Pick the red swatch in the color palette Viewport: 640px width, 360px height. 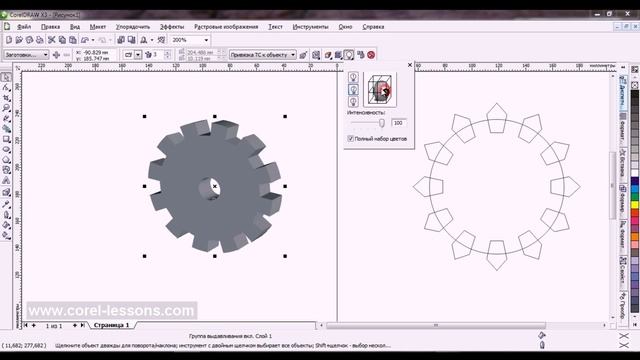[635, 212]
